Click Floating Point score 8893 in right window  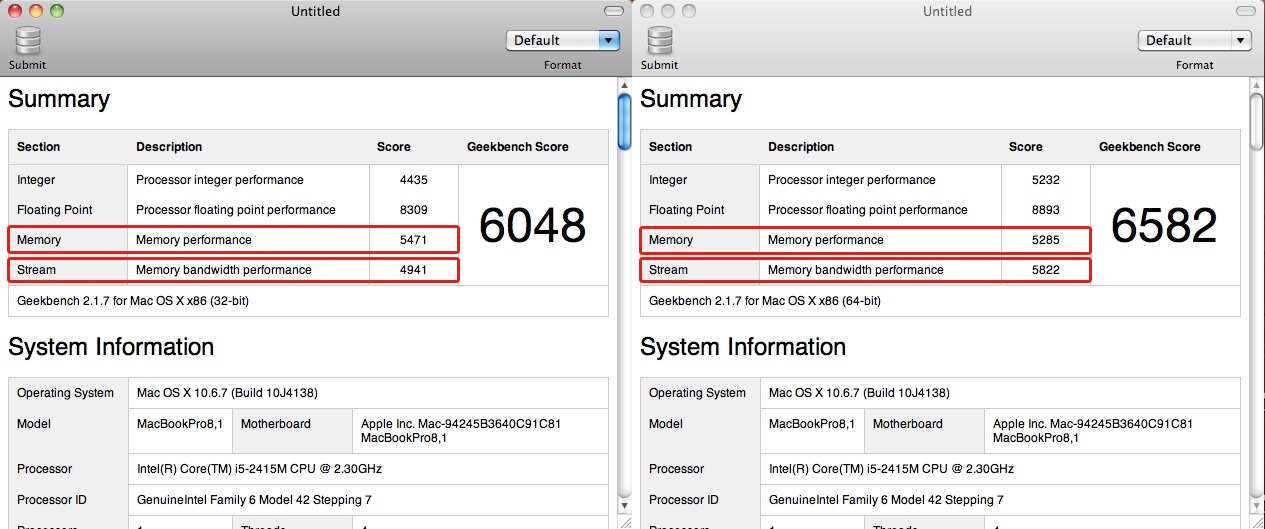(1045, 210)
